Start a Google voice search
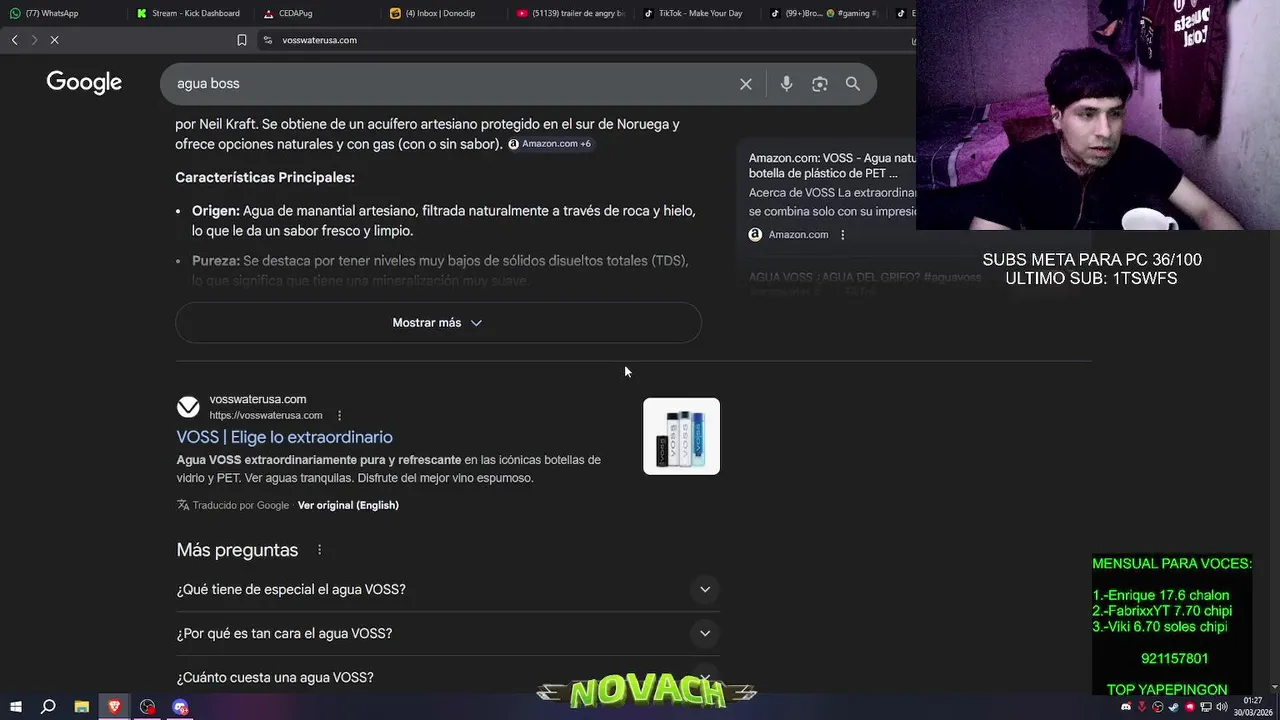Viewport: 1280px width, 720px height. pos(786,84)
